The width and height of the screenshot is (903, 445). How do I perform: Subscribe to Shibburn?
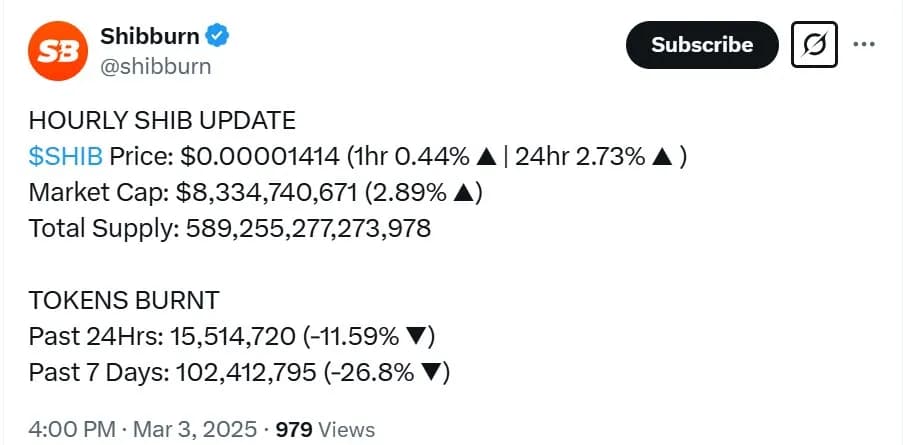pos(702,45)
